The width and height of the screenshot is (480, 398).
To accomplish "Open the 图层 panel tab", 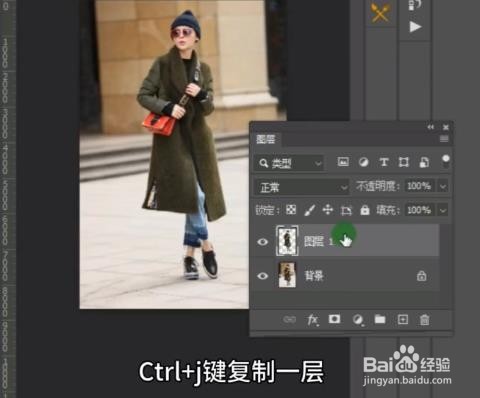I will (x=266, y=139).
